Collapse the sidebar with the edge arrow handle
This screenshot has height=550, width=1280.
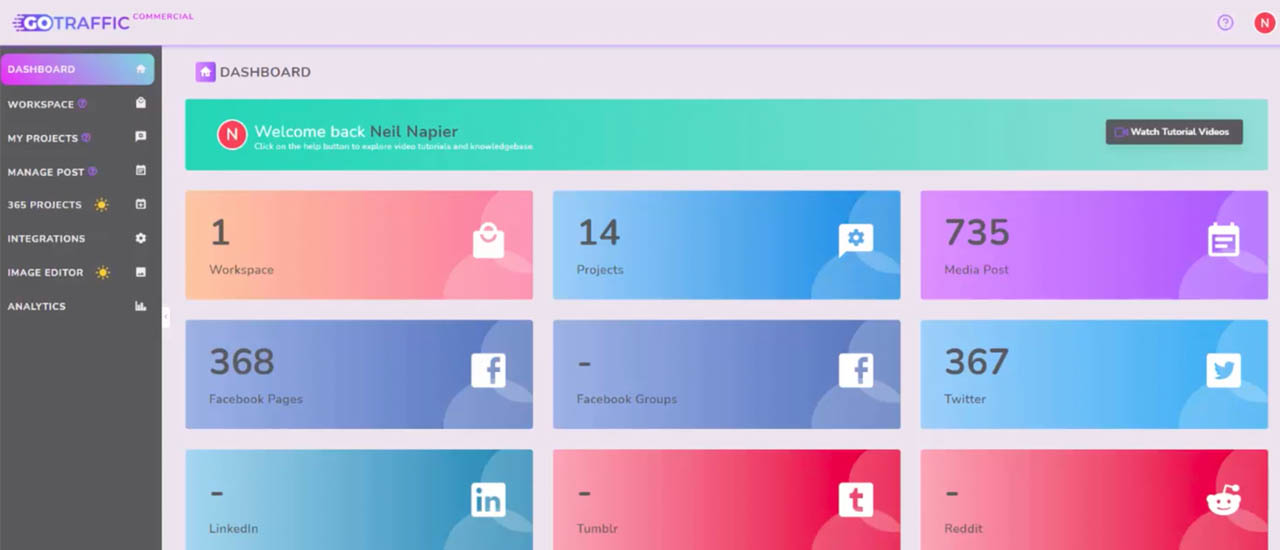click(165, 317)
